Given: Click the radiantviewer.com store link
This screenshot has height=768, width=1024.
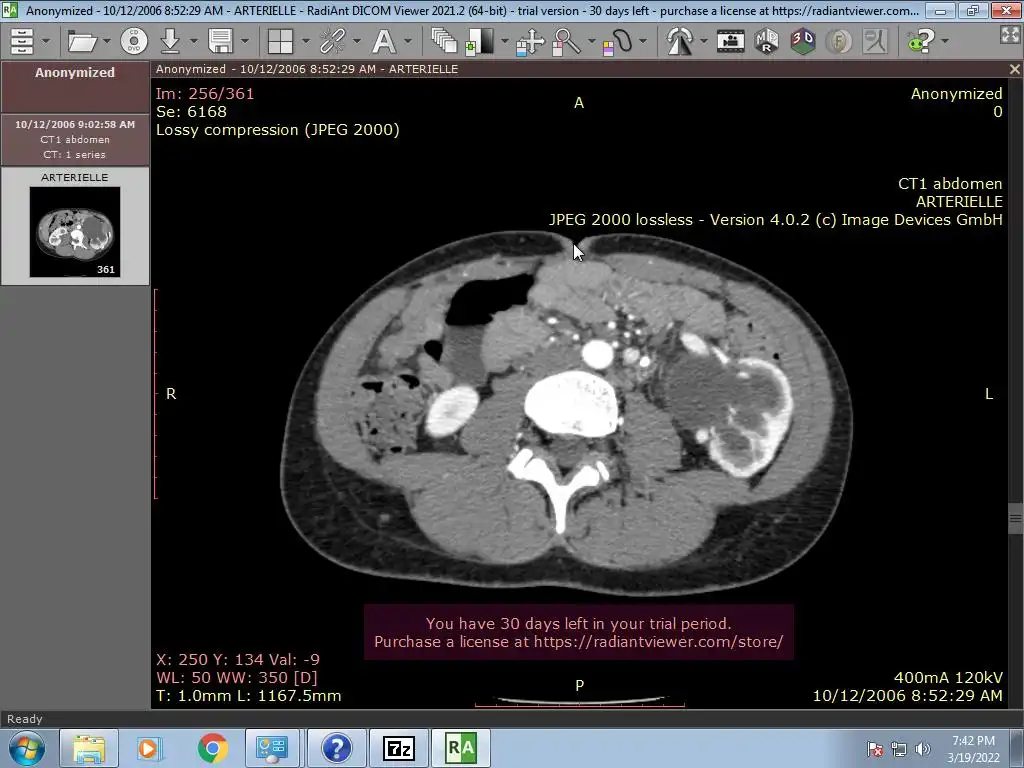Looking at the screenshot, I should [658, 641].
